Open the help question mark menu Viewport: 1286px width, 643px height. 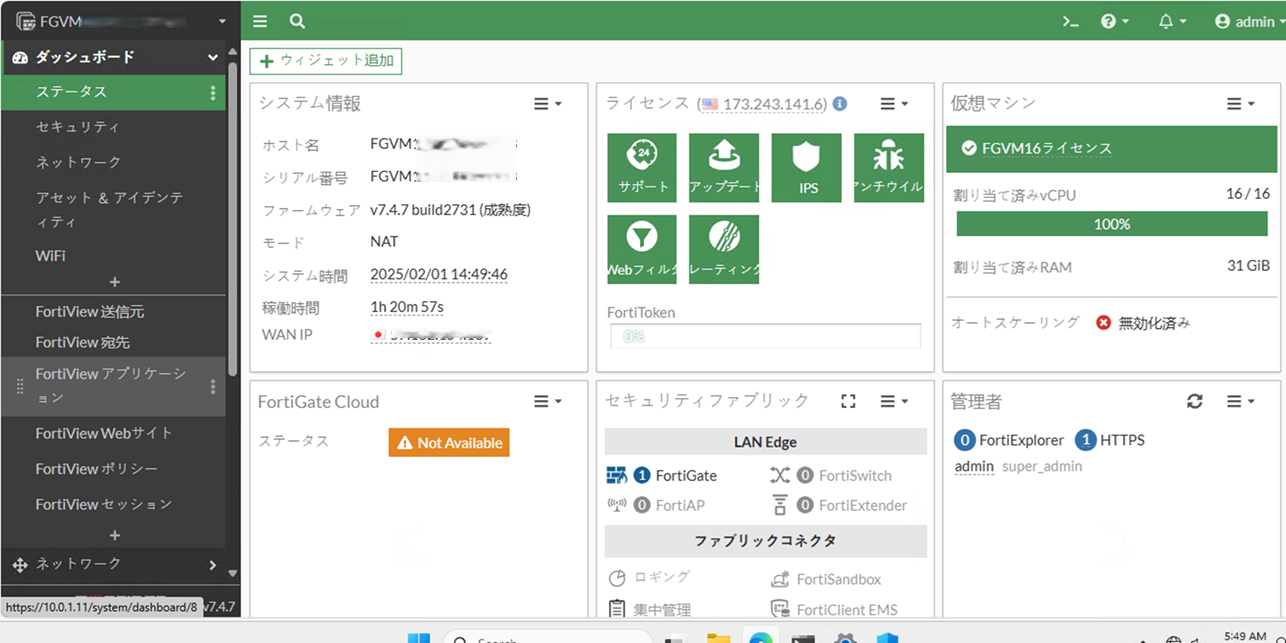tap(1114, 21)
